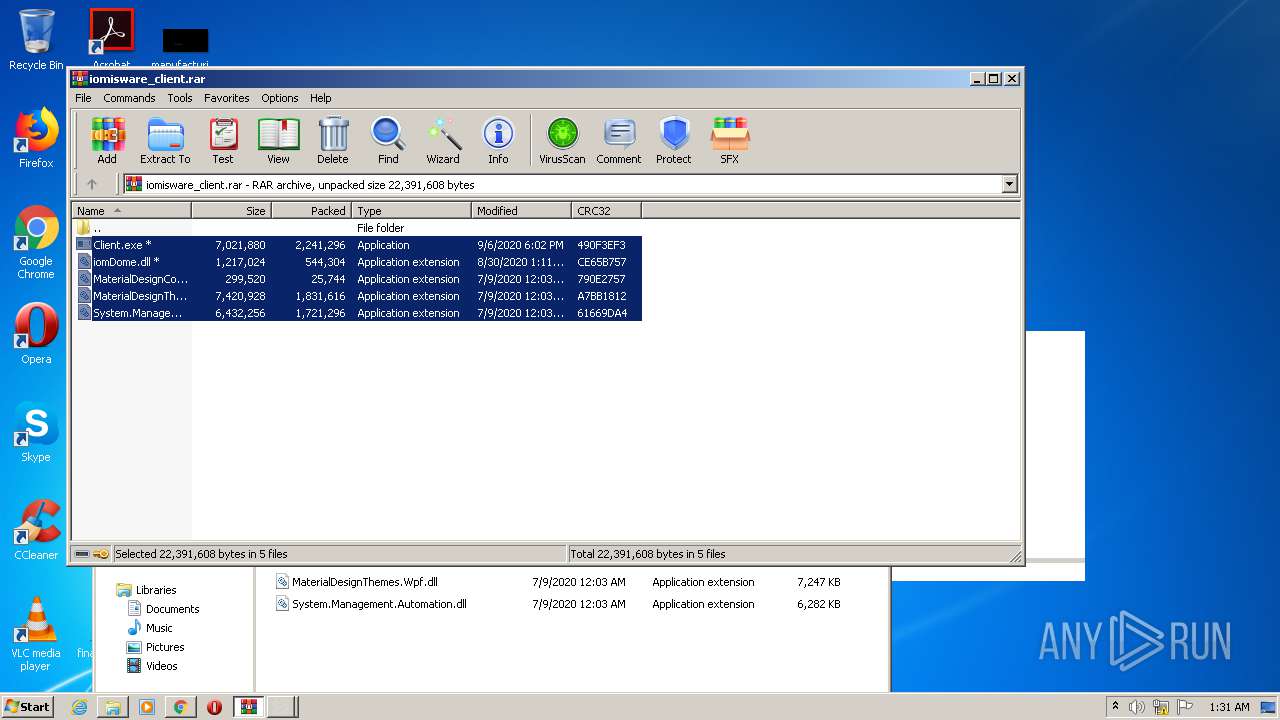Select the MaterialDesignTh... file row
Image resolution: width=1280 pixels, height=720 pixels.
[x=358, y=296]
